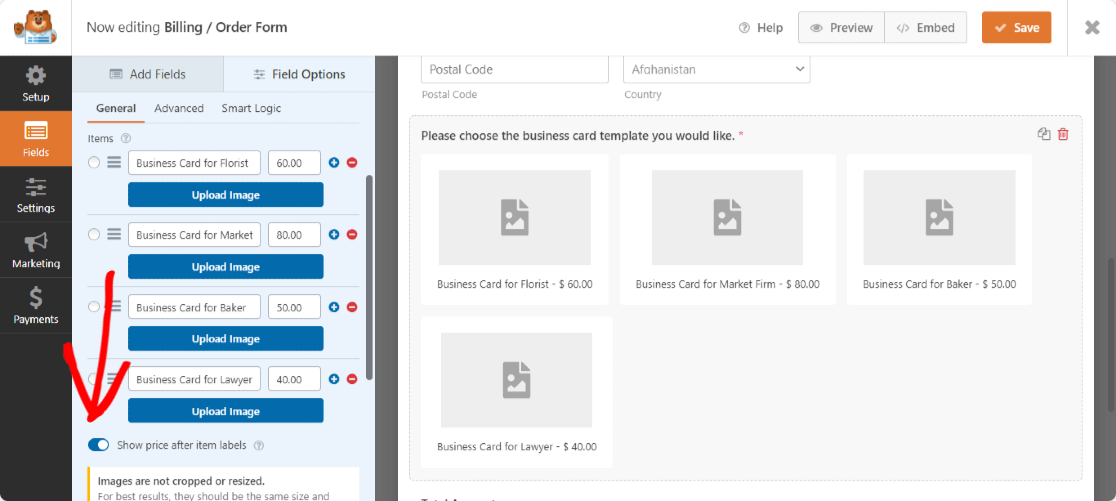Grab the Baker item reorder handle

pyautogui.click(x=114, y=307)
